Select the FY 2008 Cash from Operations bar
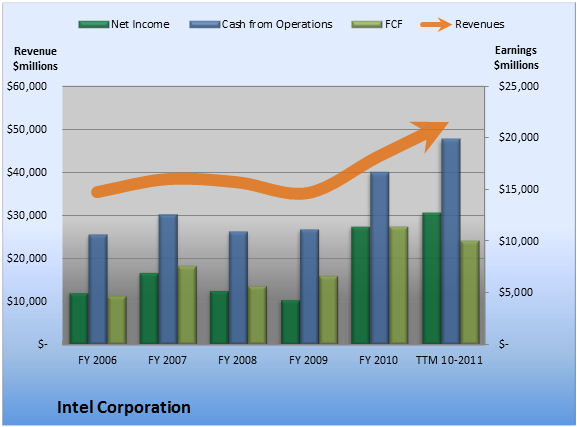The width and height of the screenshot is (577, 427). point(238,288)
